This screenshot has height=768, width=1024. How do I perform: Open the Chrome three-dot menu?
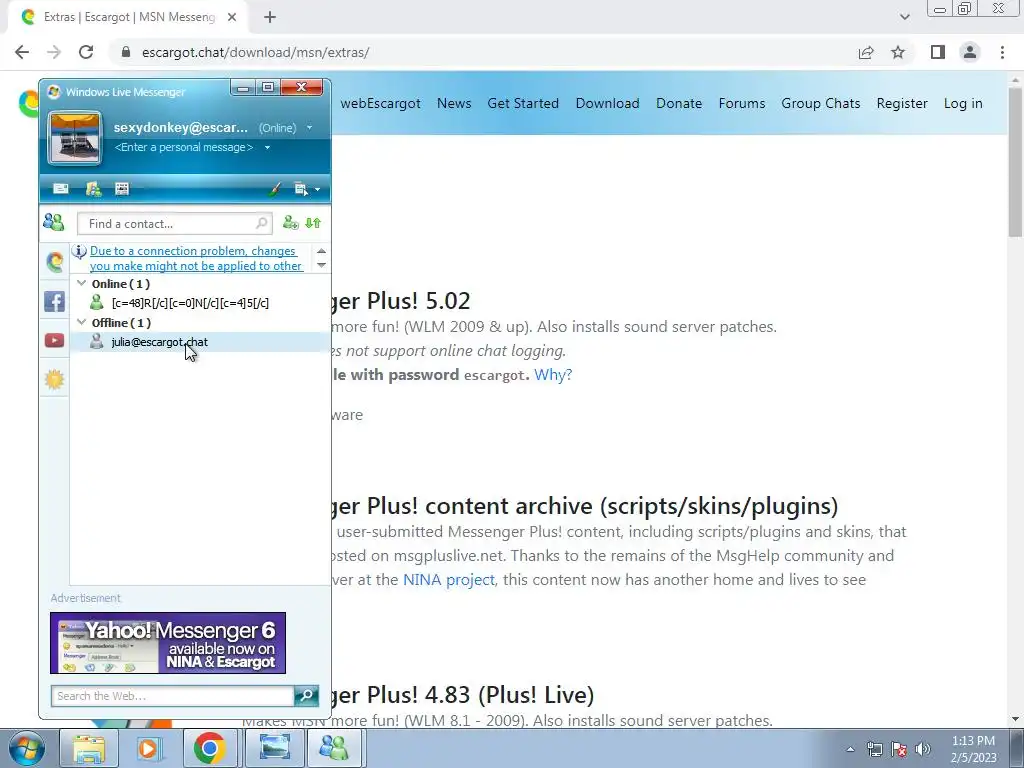[1002, 52]
